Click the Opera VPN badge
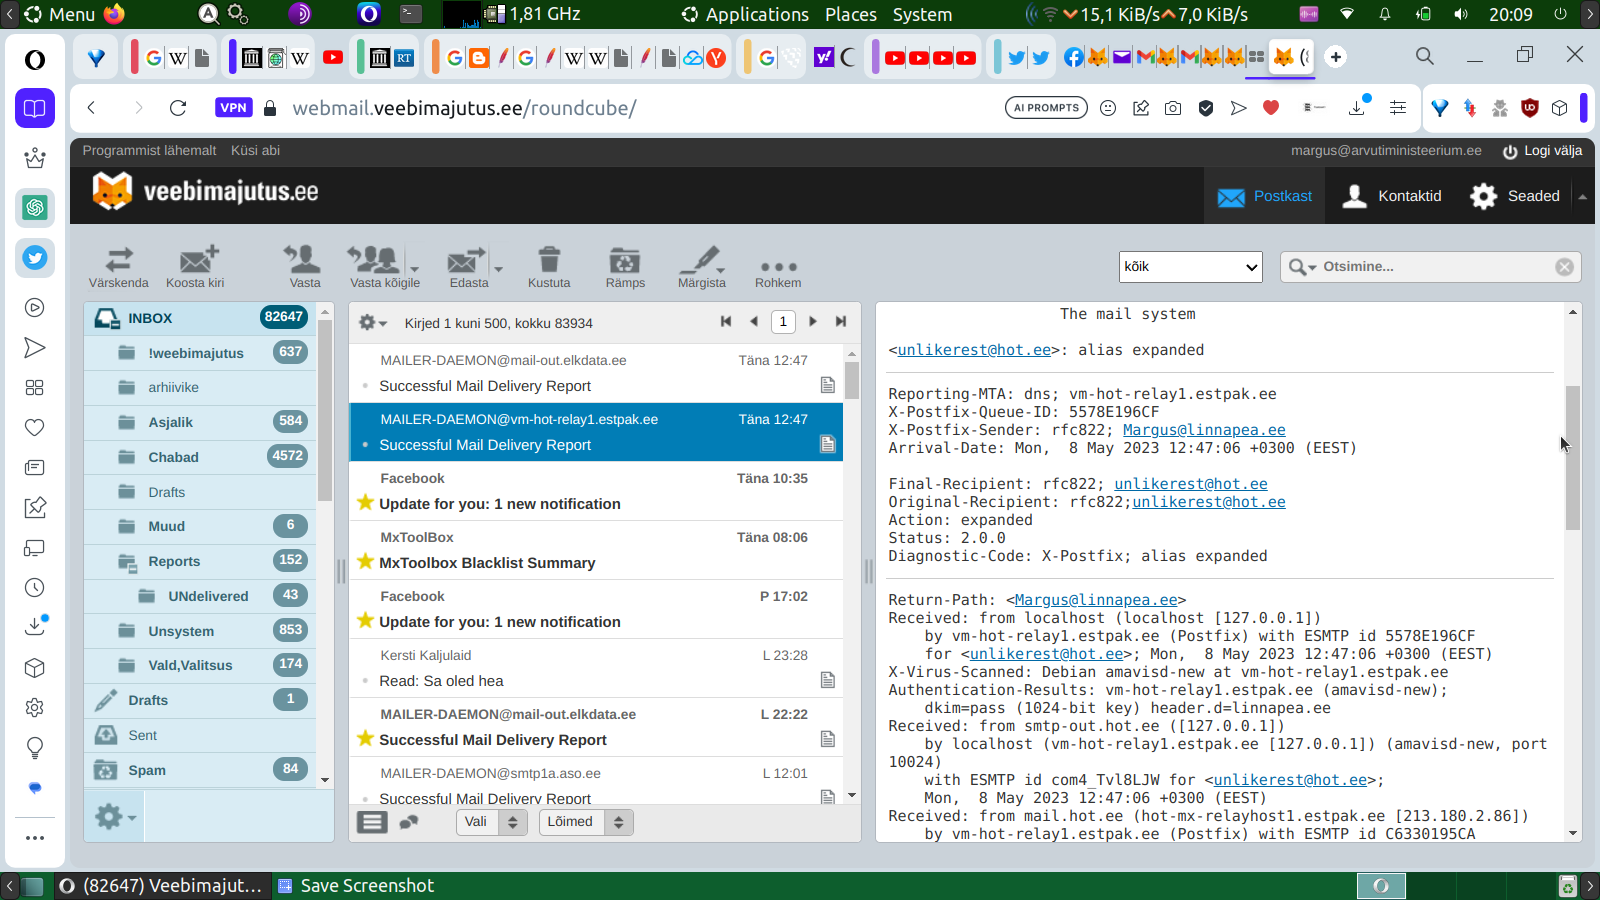 (233, 108)
